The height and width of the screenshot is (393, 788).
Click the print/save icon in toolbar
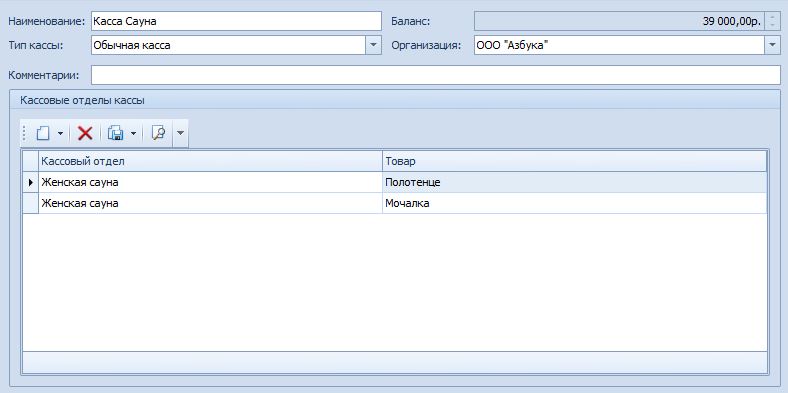(x=116, y=133)
